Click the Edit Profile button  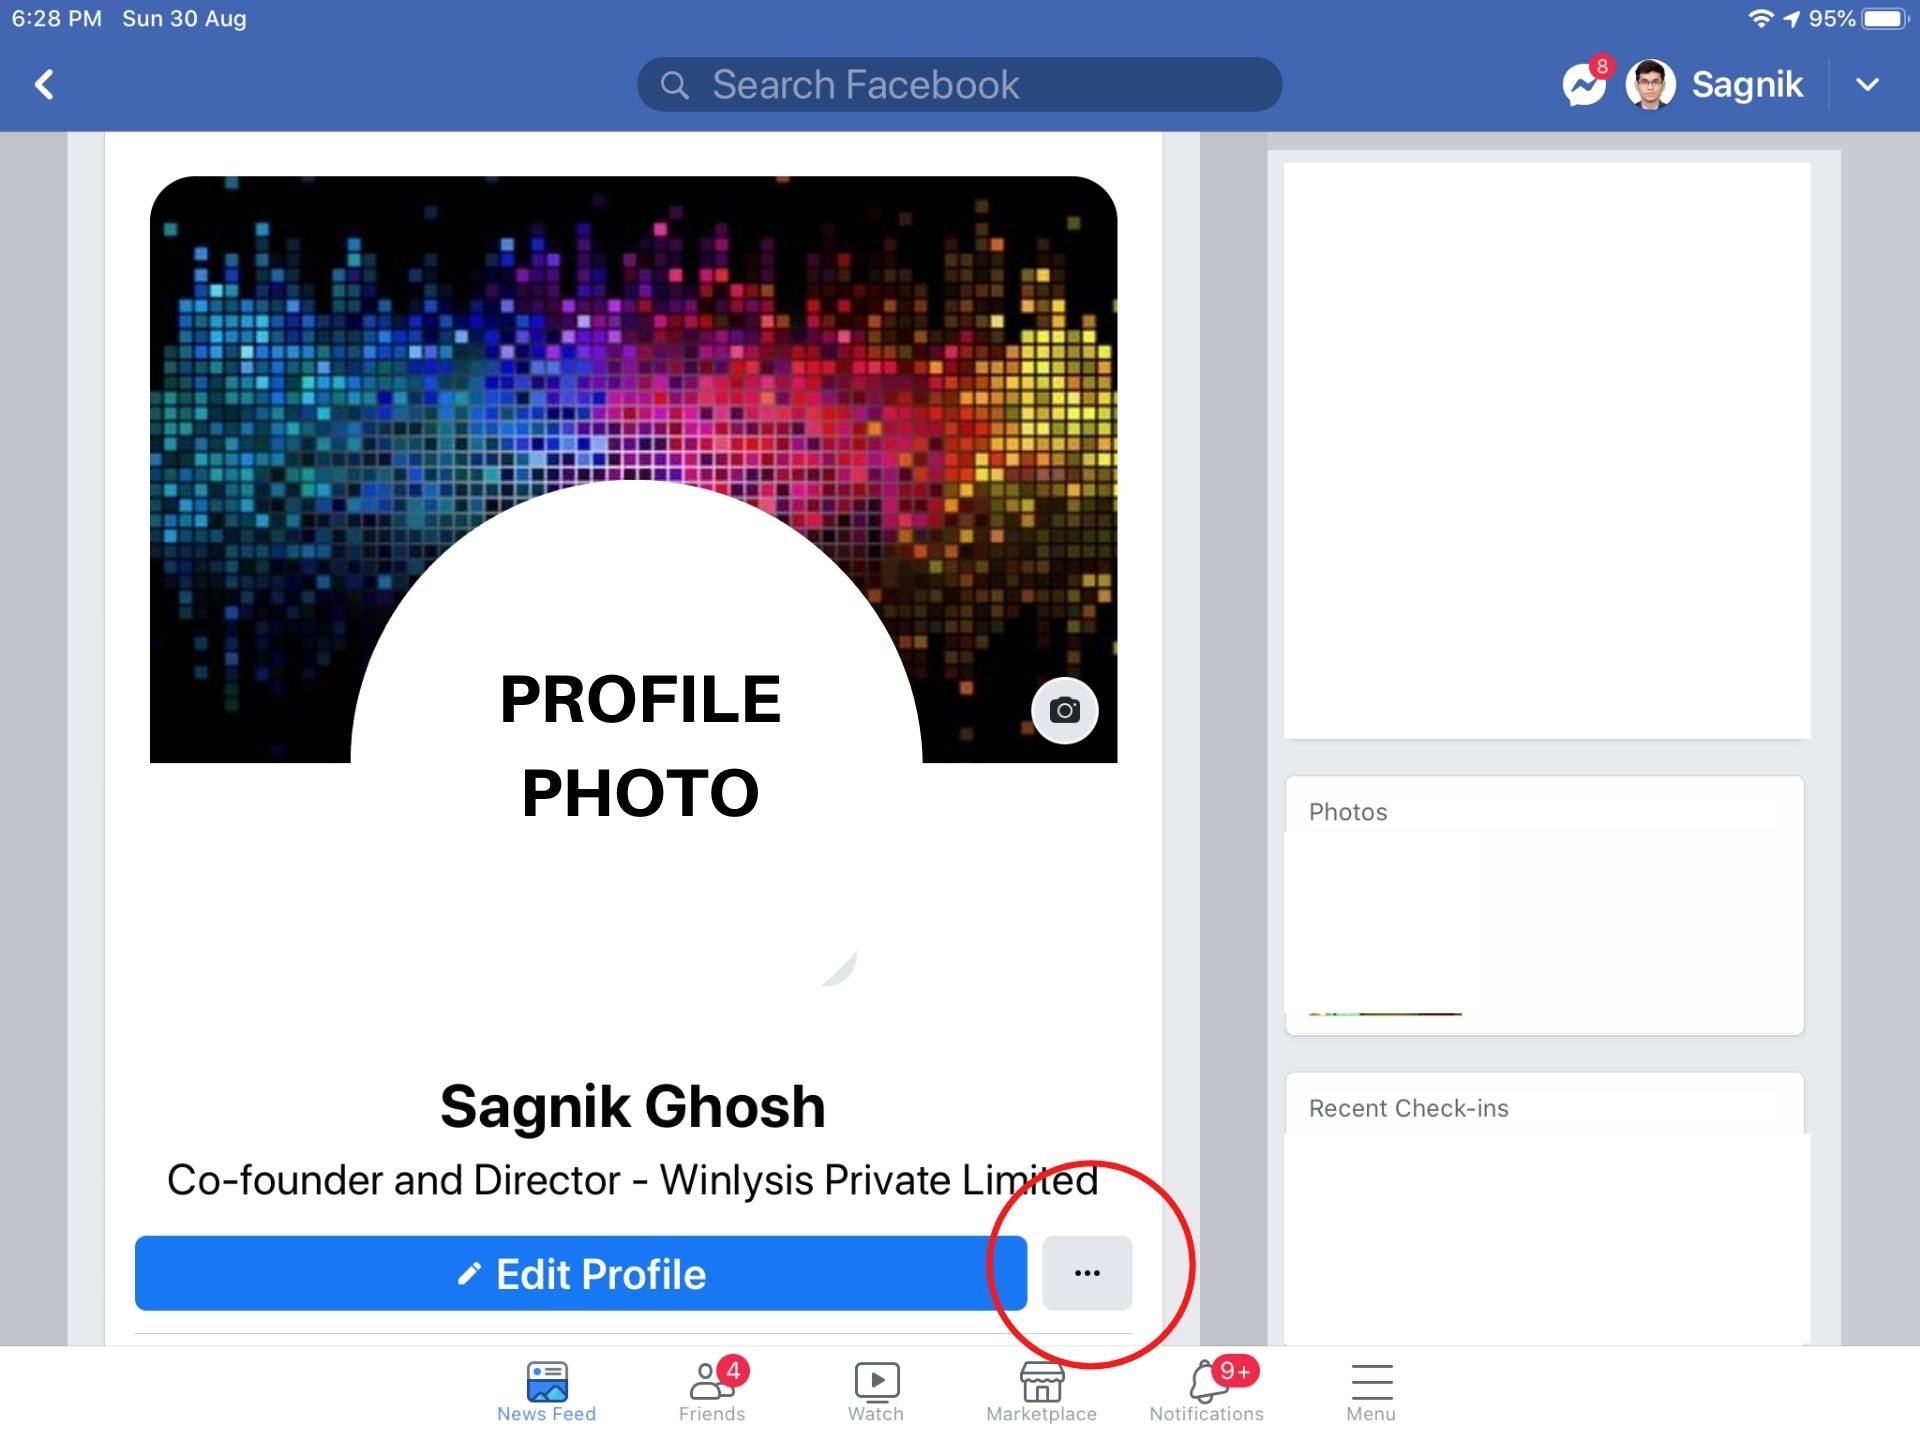(581, 1273)
